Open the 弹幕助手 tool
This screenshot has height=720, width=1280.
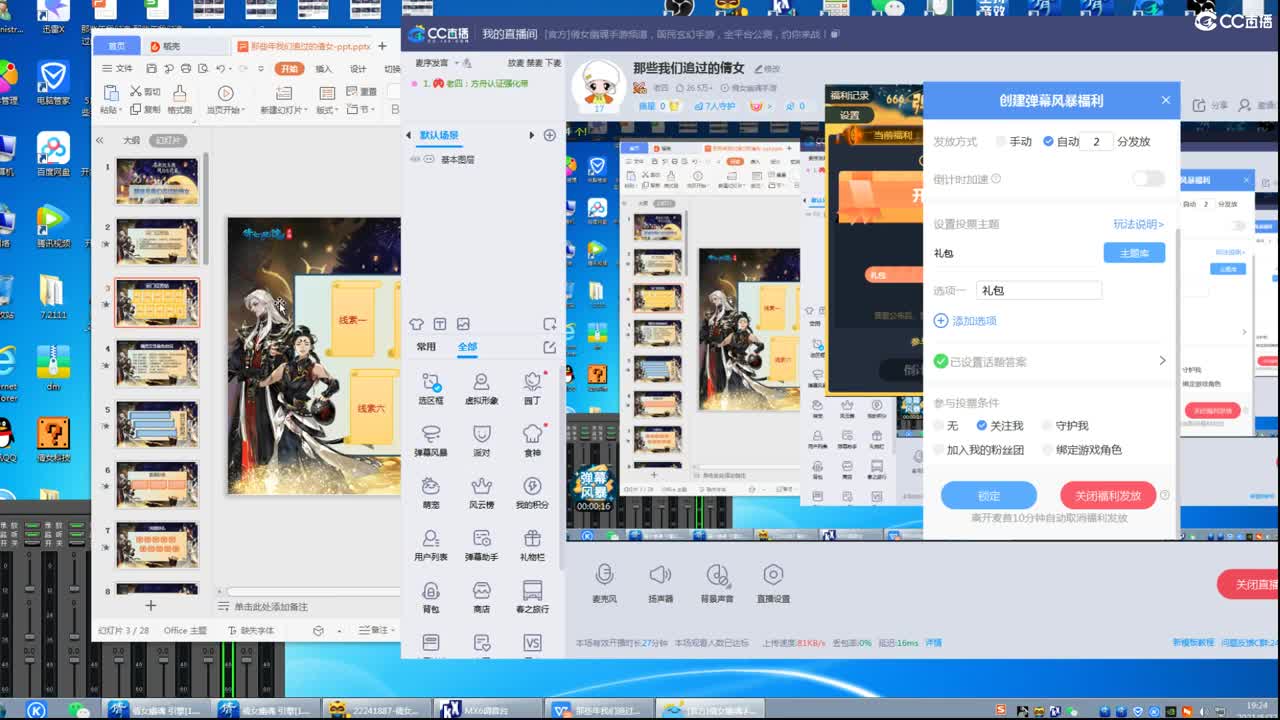[482, 544]
